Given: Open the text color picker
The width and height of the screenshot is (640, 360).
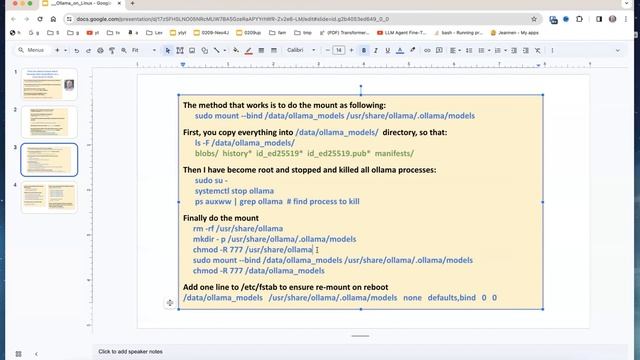Looking at the screenshot, I should [400, 51].
